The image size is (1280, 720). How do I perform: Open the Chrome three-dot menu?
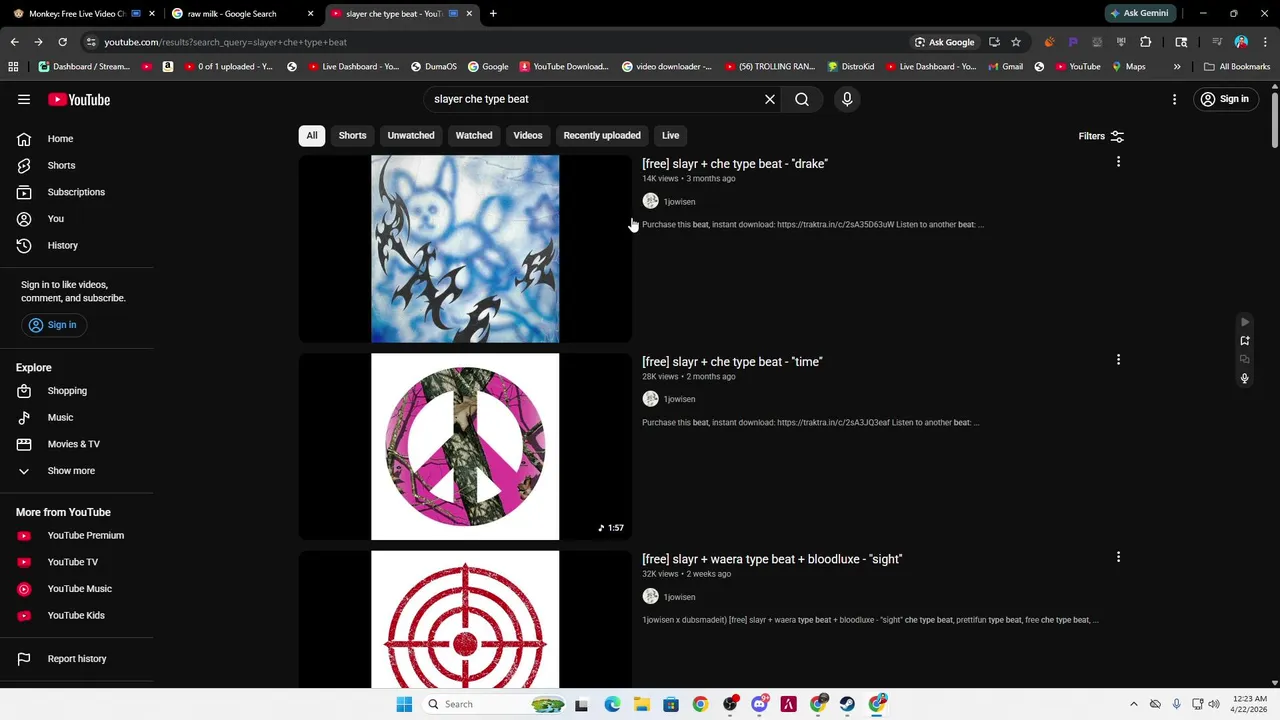(x=1263, y=42)
